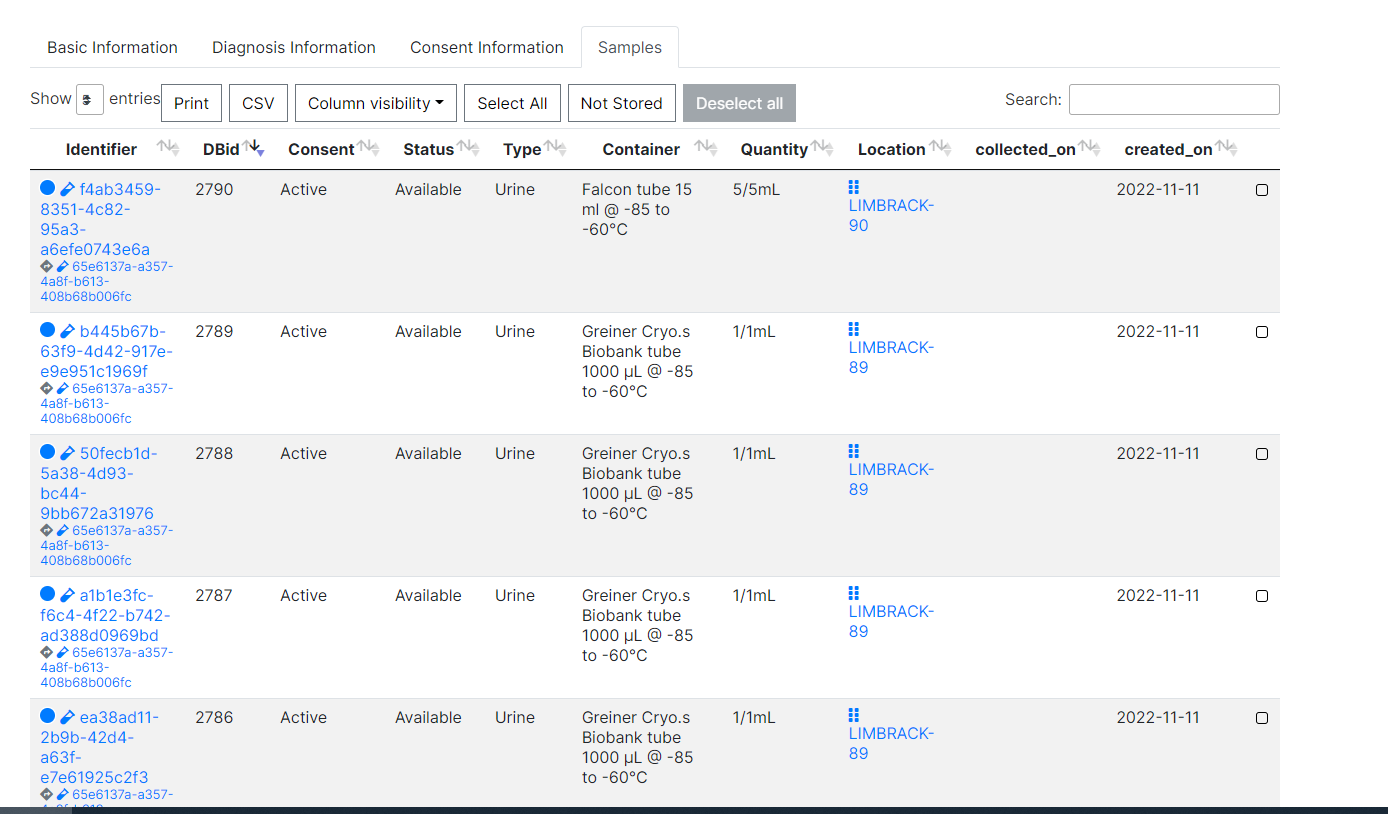The width and height of the screenshot is (1388, 814).
Task: Click the test tube icon beside f4ab3459 identifier
Action: pos(66,188)
